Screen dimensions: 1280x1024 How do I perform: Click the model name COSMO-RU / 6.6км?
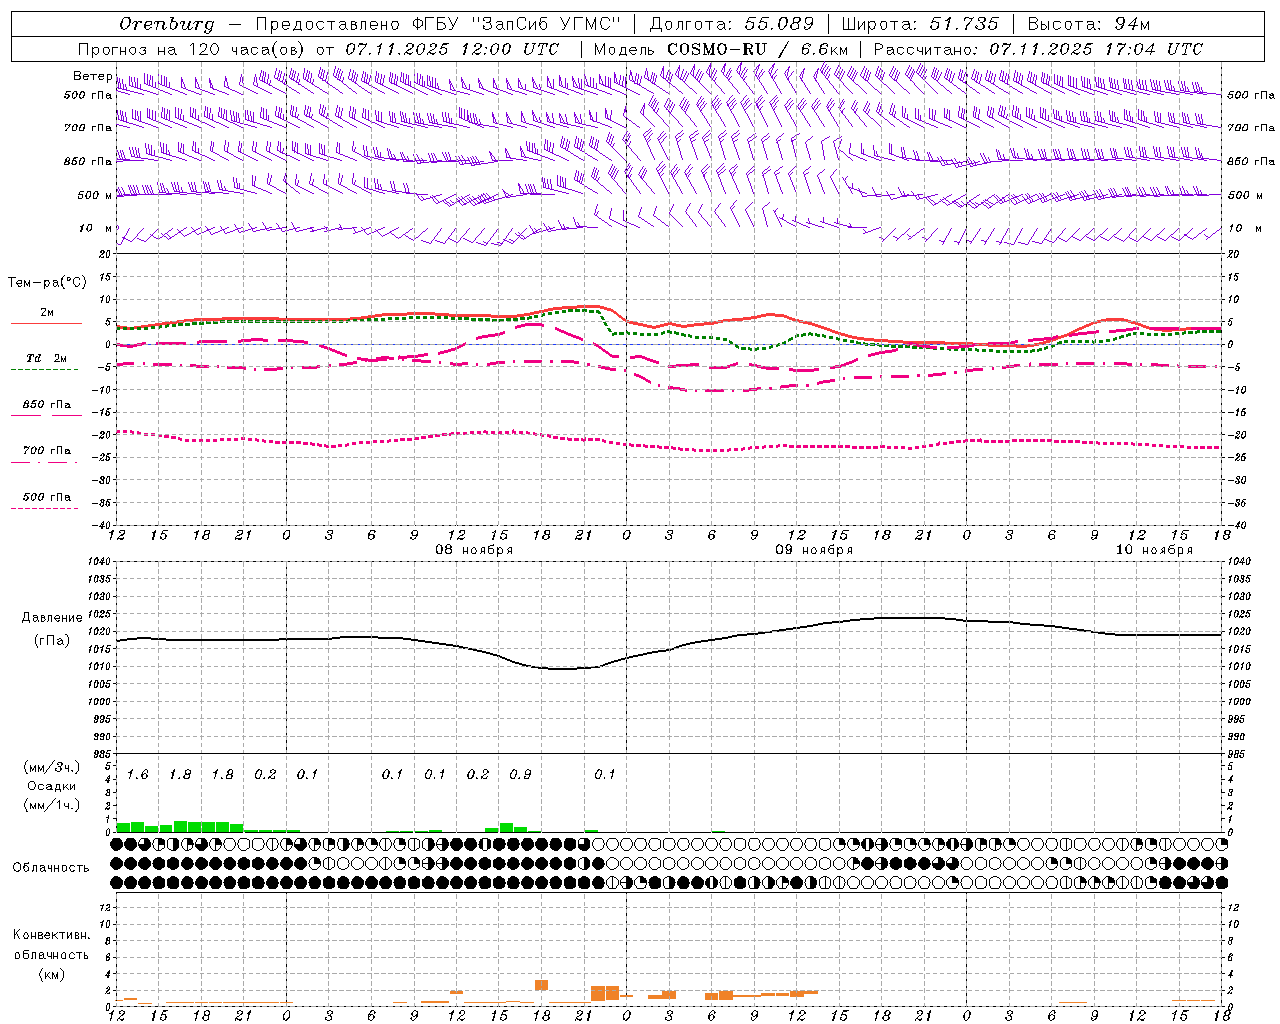757,49
